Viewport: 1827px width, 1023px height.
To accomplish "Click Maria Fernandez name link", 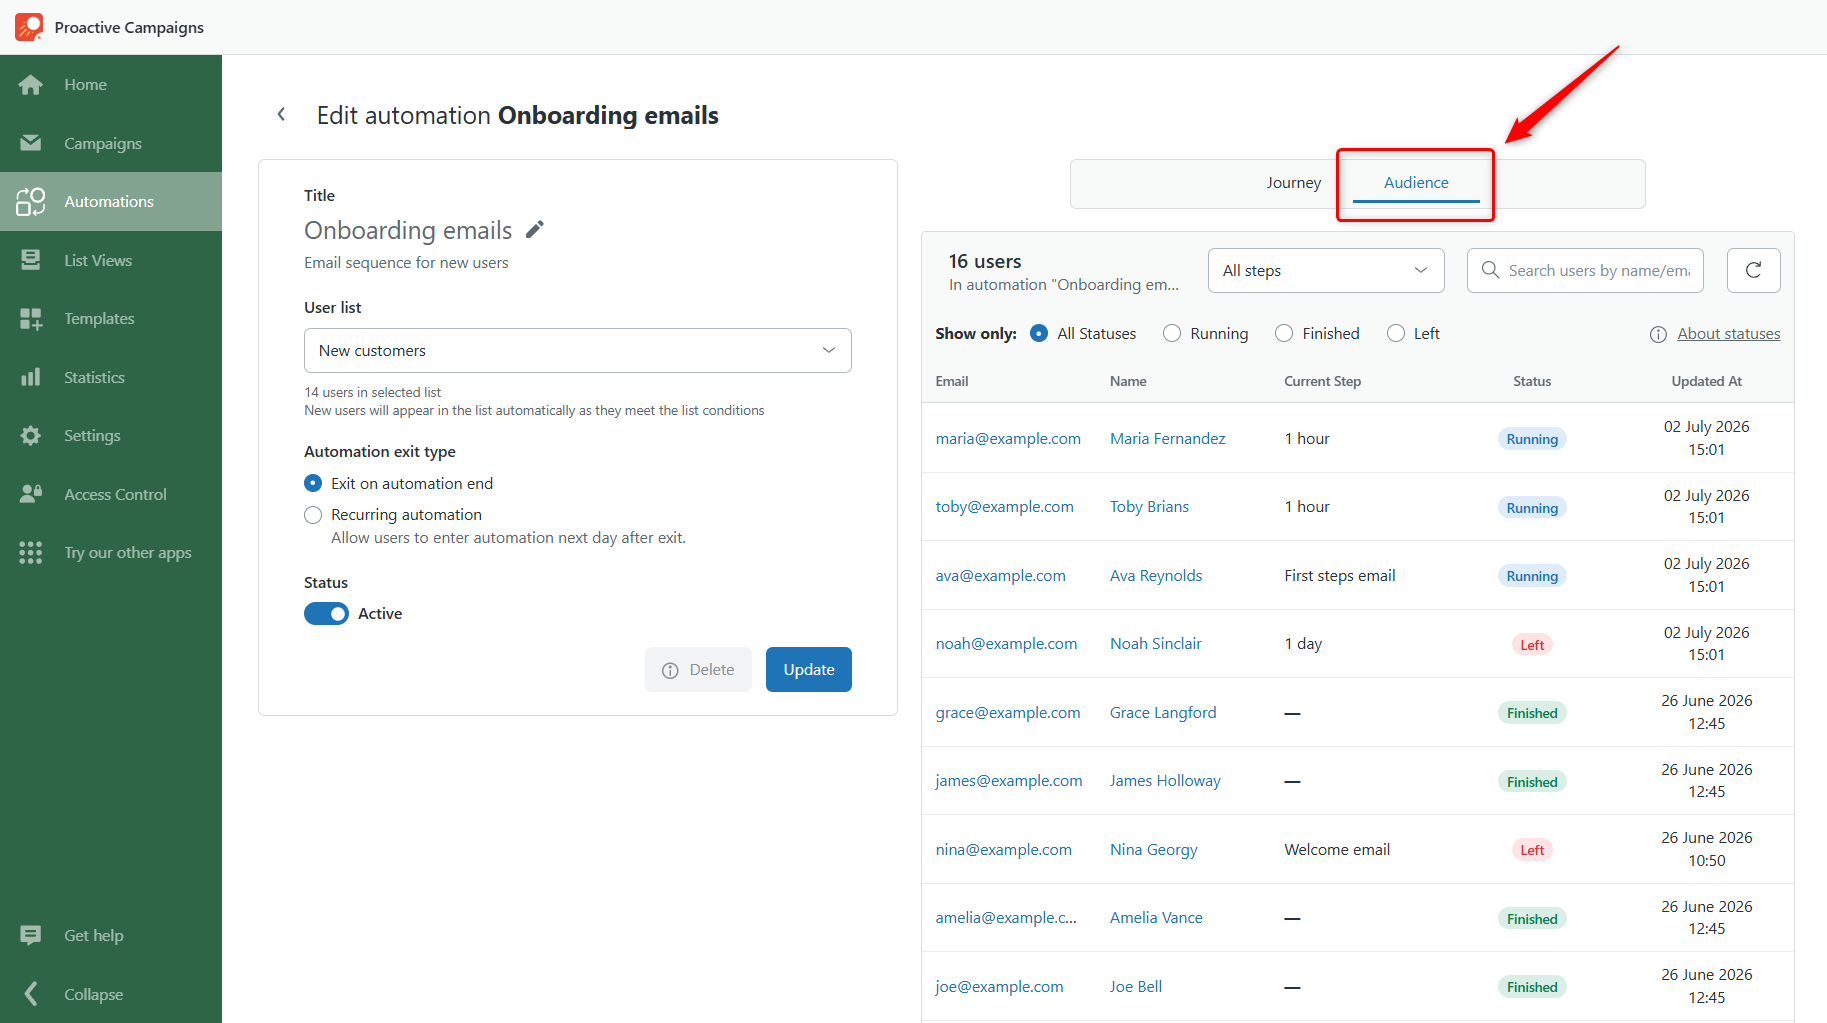I will tap(1167, 439).
